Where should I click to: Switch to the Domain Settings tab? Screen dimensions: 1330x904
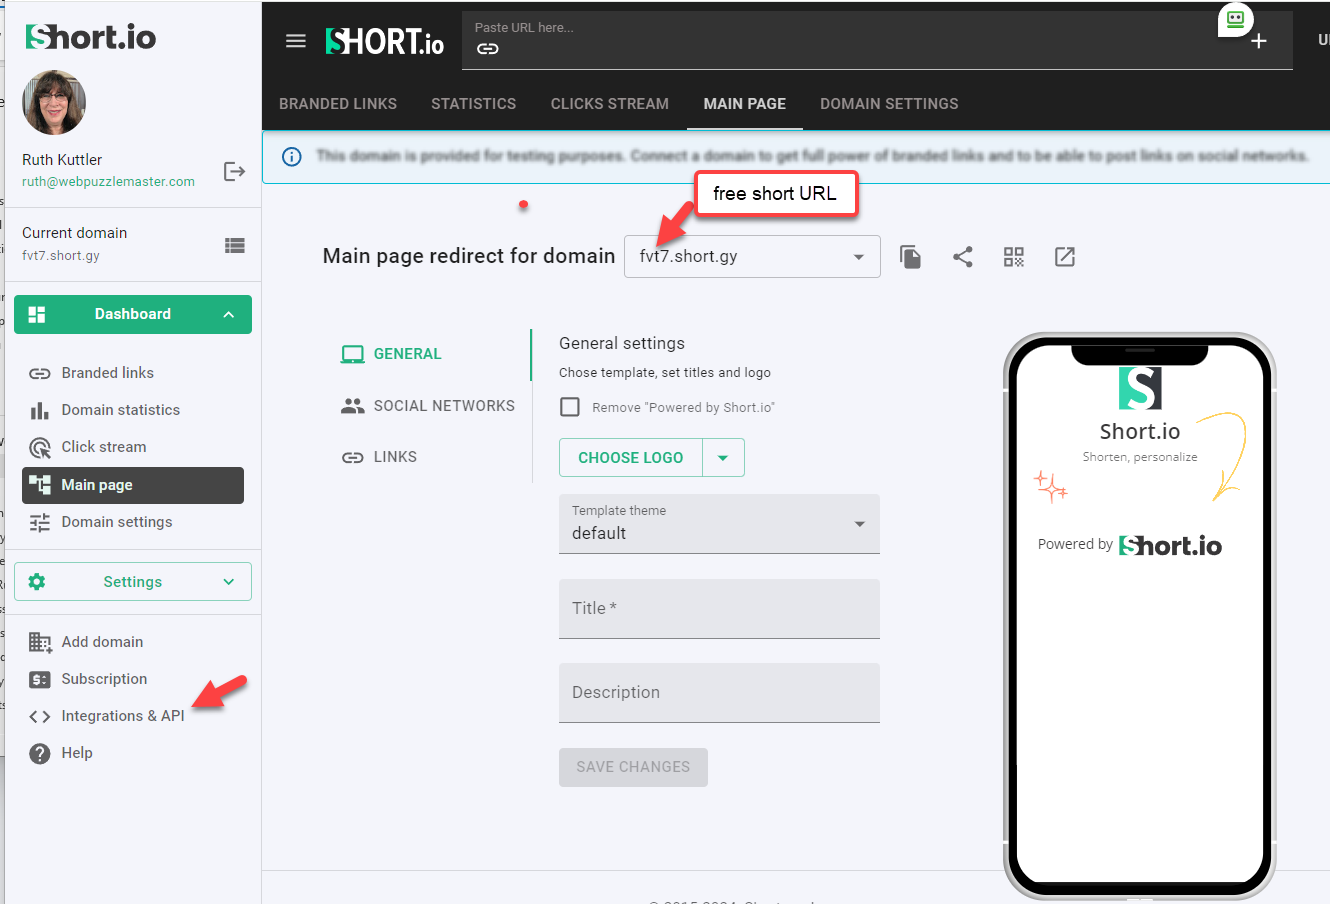(889, 104)
